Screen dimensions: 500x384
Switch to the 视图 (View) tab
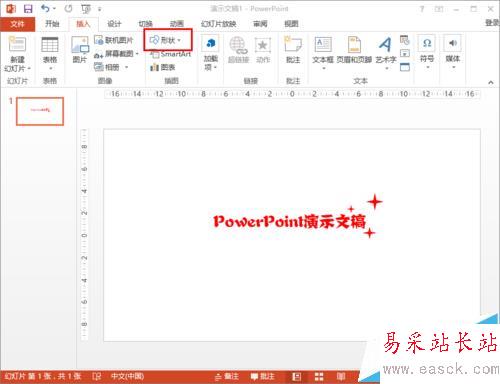(291, 24)
